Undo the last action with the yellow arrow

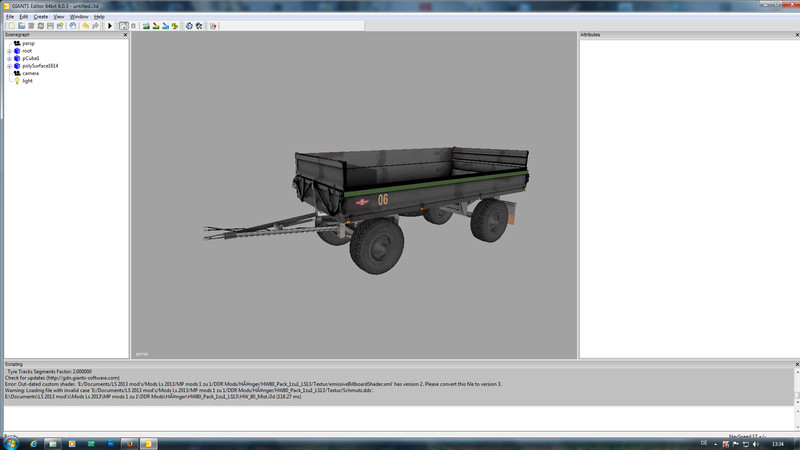point(86,26)
